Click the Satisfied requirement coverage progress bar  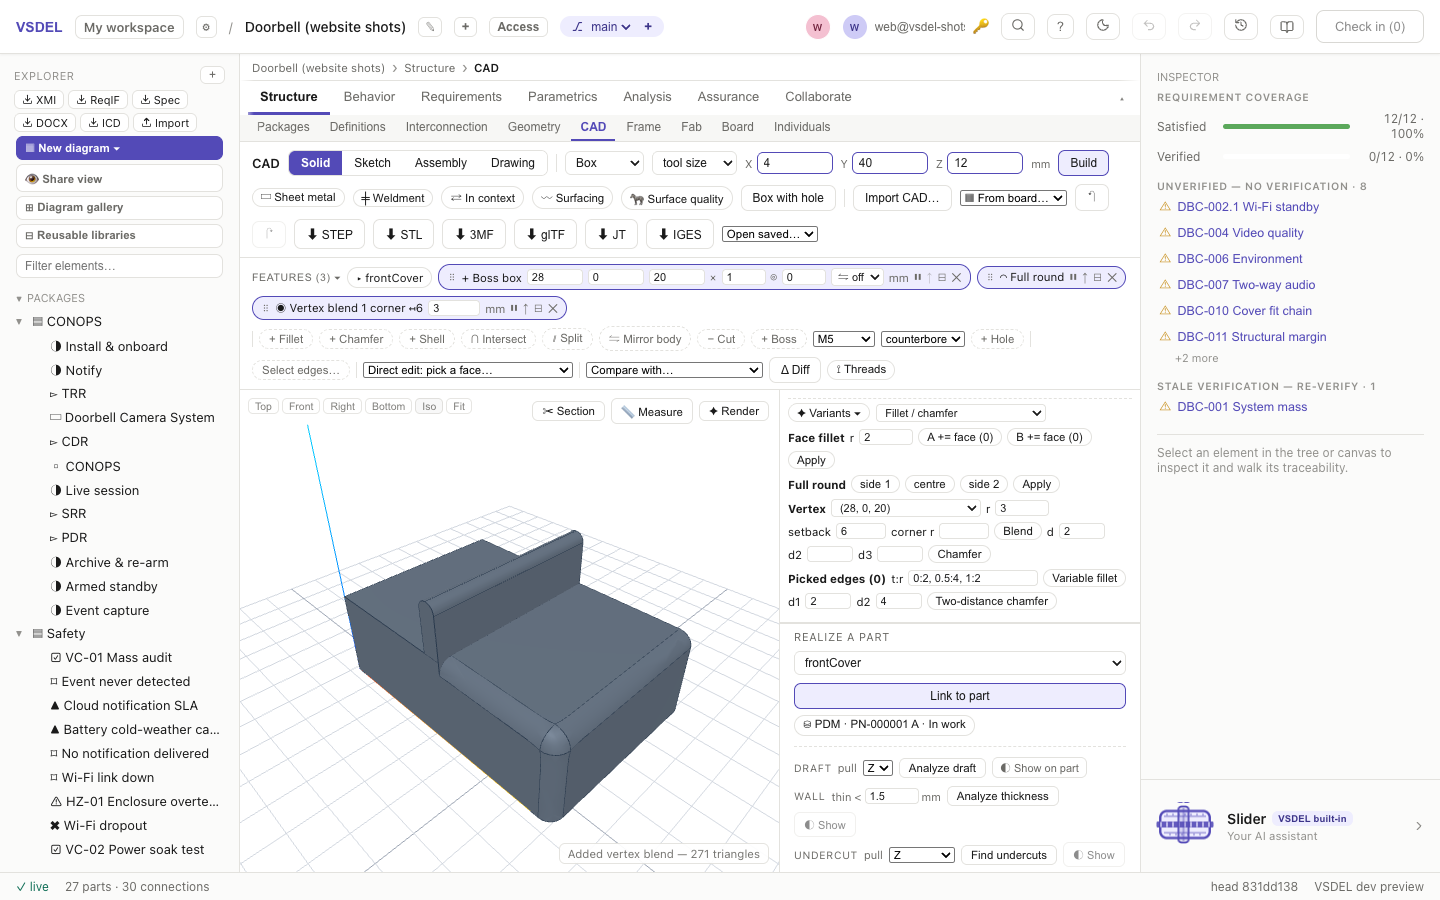(1286, 126)
